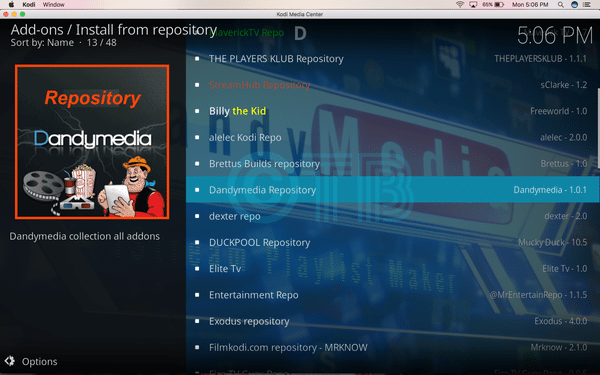Viewport: 600px width, 375px height.
Task: Open the Window menu
Action: tap(54, 5)
